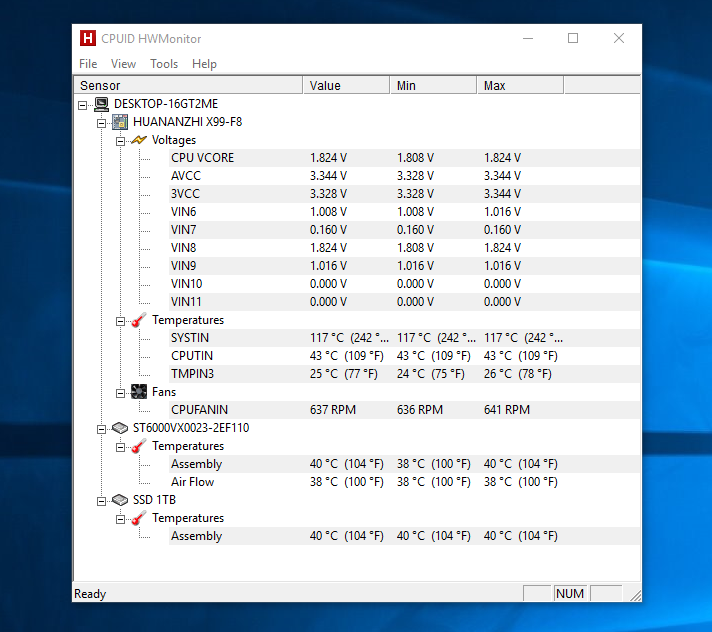Select the VIN11 row
This screenshot has width=712, height=632.
(x=404, y=302)
